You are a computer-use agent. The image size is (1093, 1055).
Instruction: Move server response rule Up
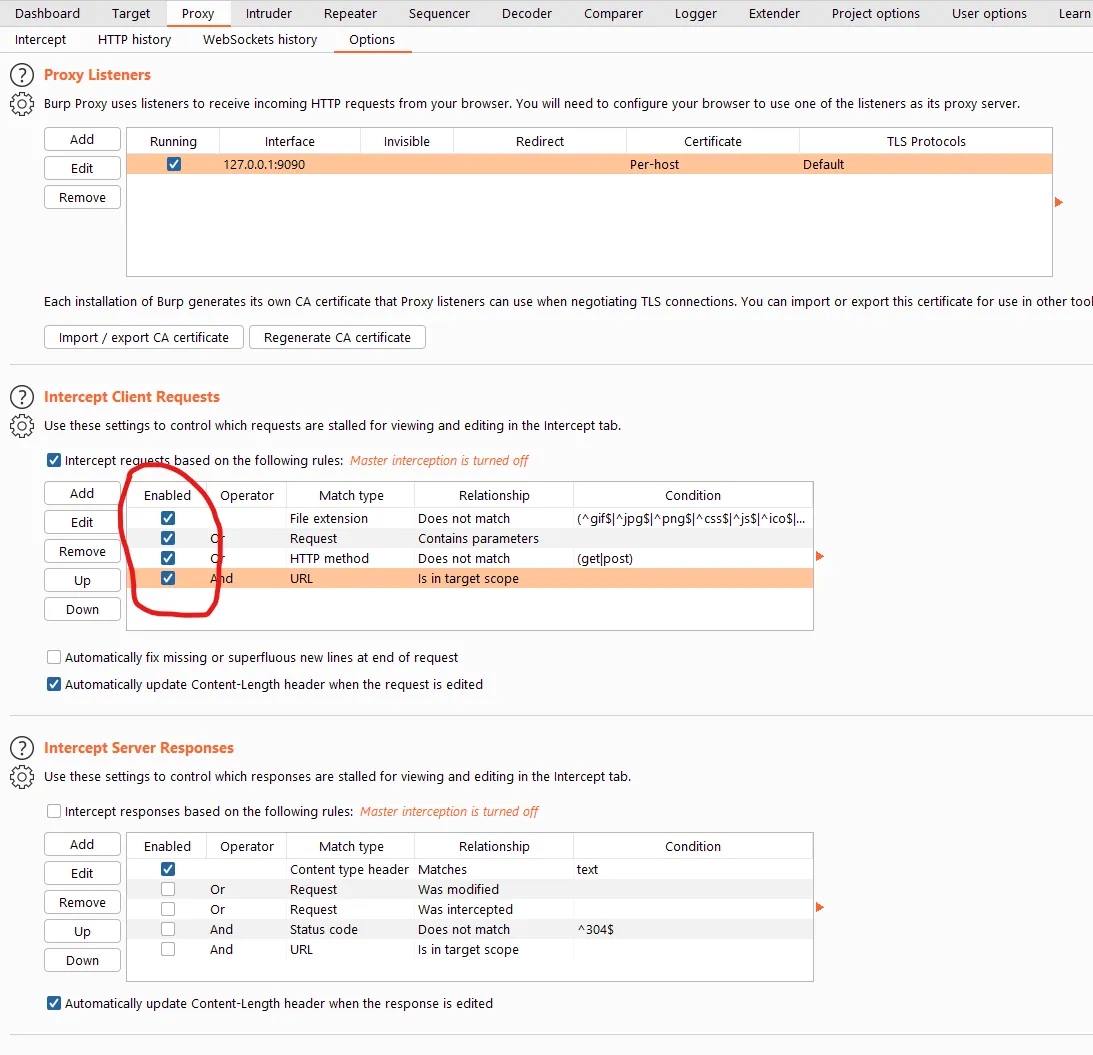click(82, 932)
